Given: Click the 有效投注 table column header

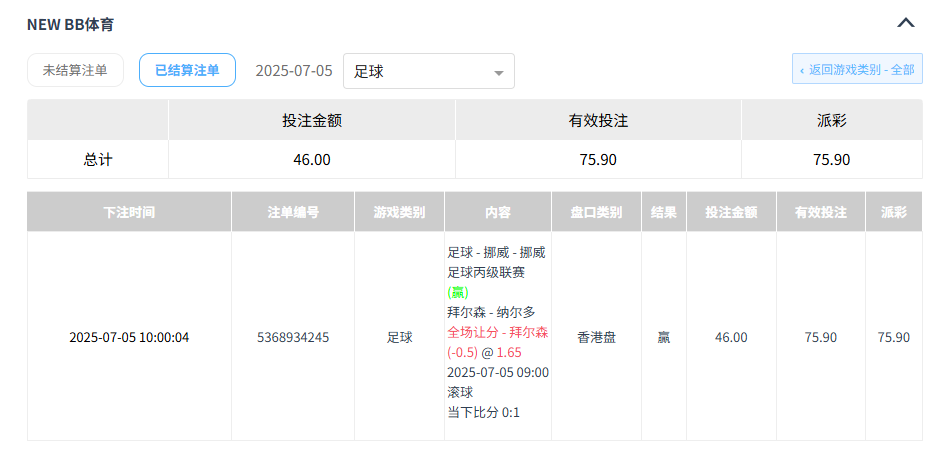Looking at the screenshot, I should point(821,212).
